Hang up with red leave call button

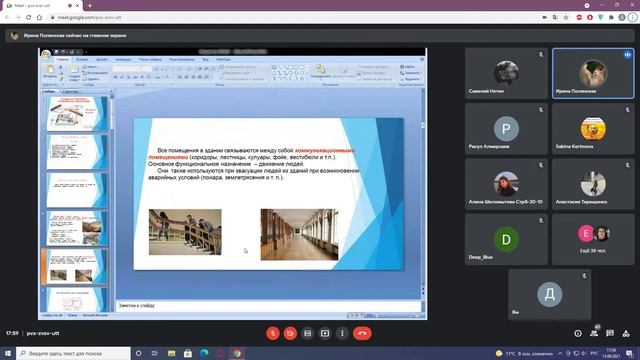coord(362,333)
